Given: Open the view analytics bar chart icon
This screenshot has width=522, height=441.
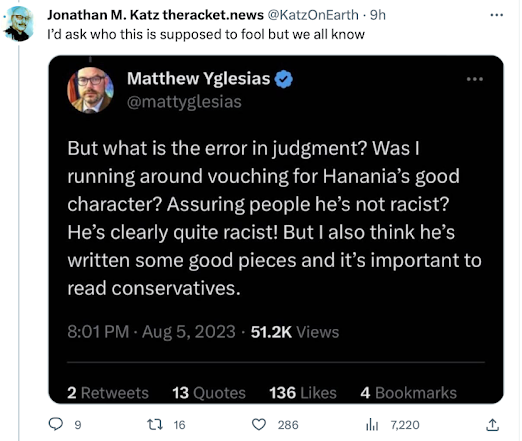Looking at the screenshot, I should pyautogui.click(x=372, y=425).
